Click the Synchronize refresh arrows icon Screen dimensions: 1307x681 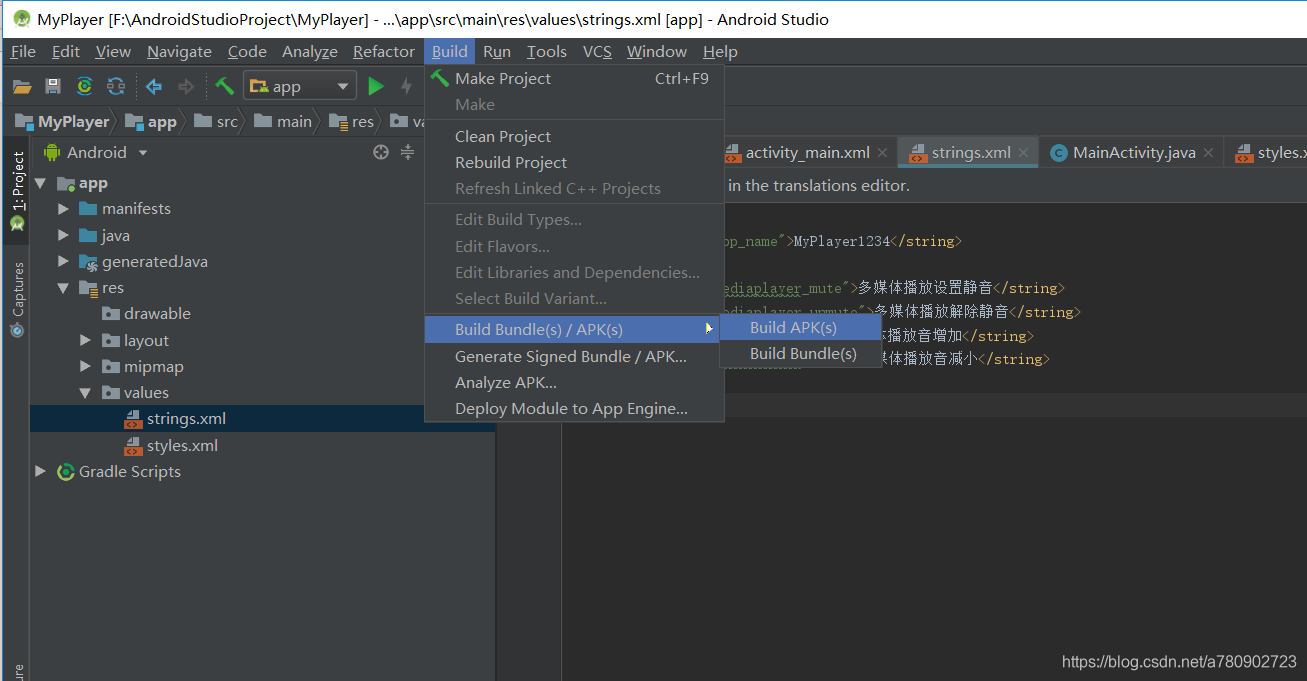point(116,87)
